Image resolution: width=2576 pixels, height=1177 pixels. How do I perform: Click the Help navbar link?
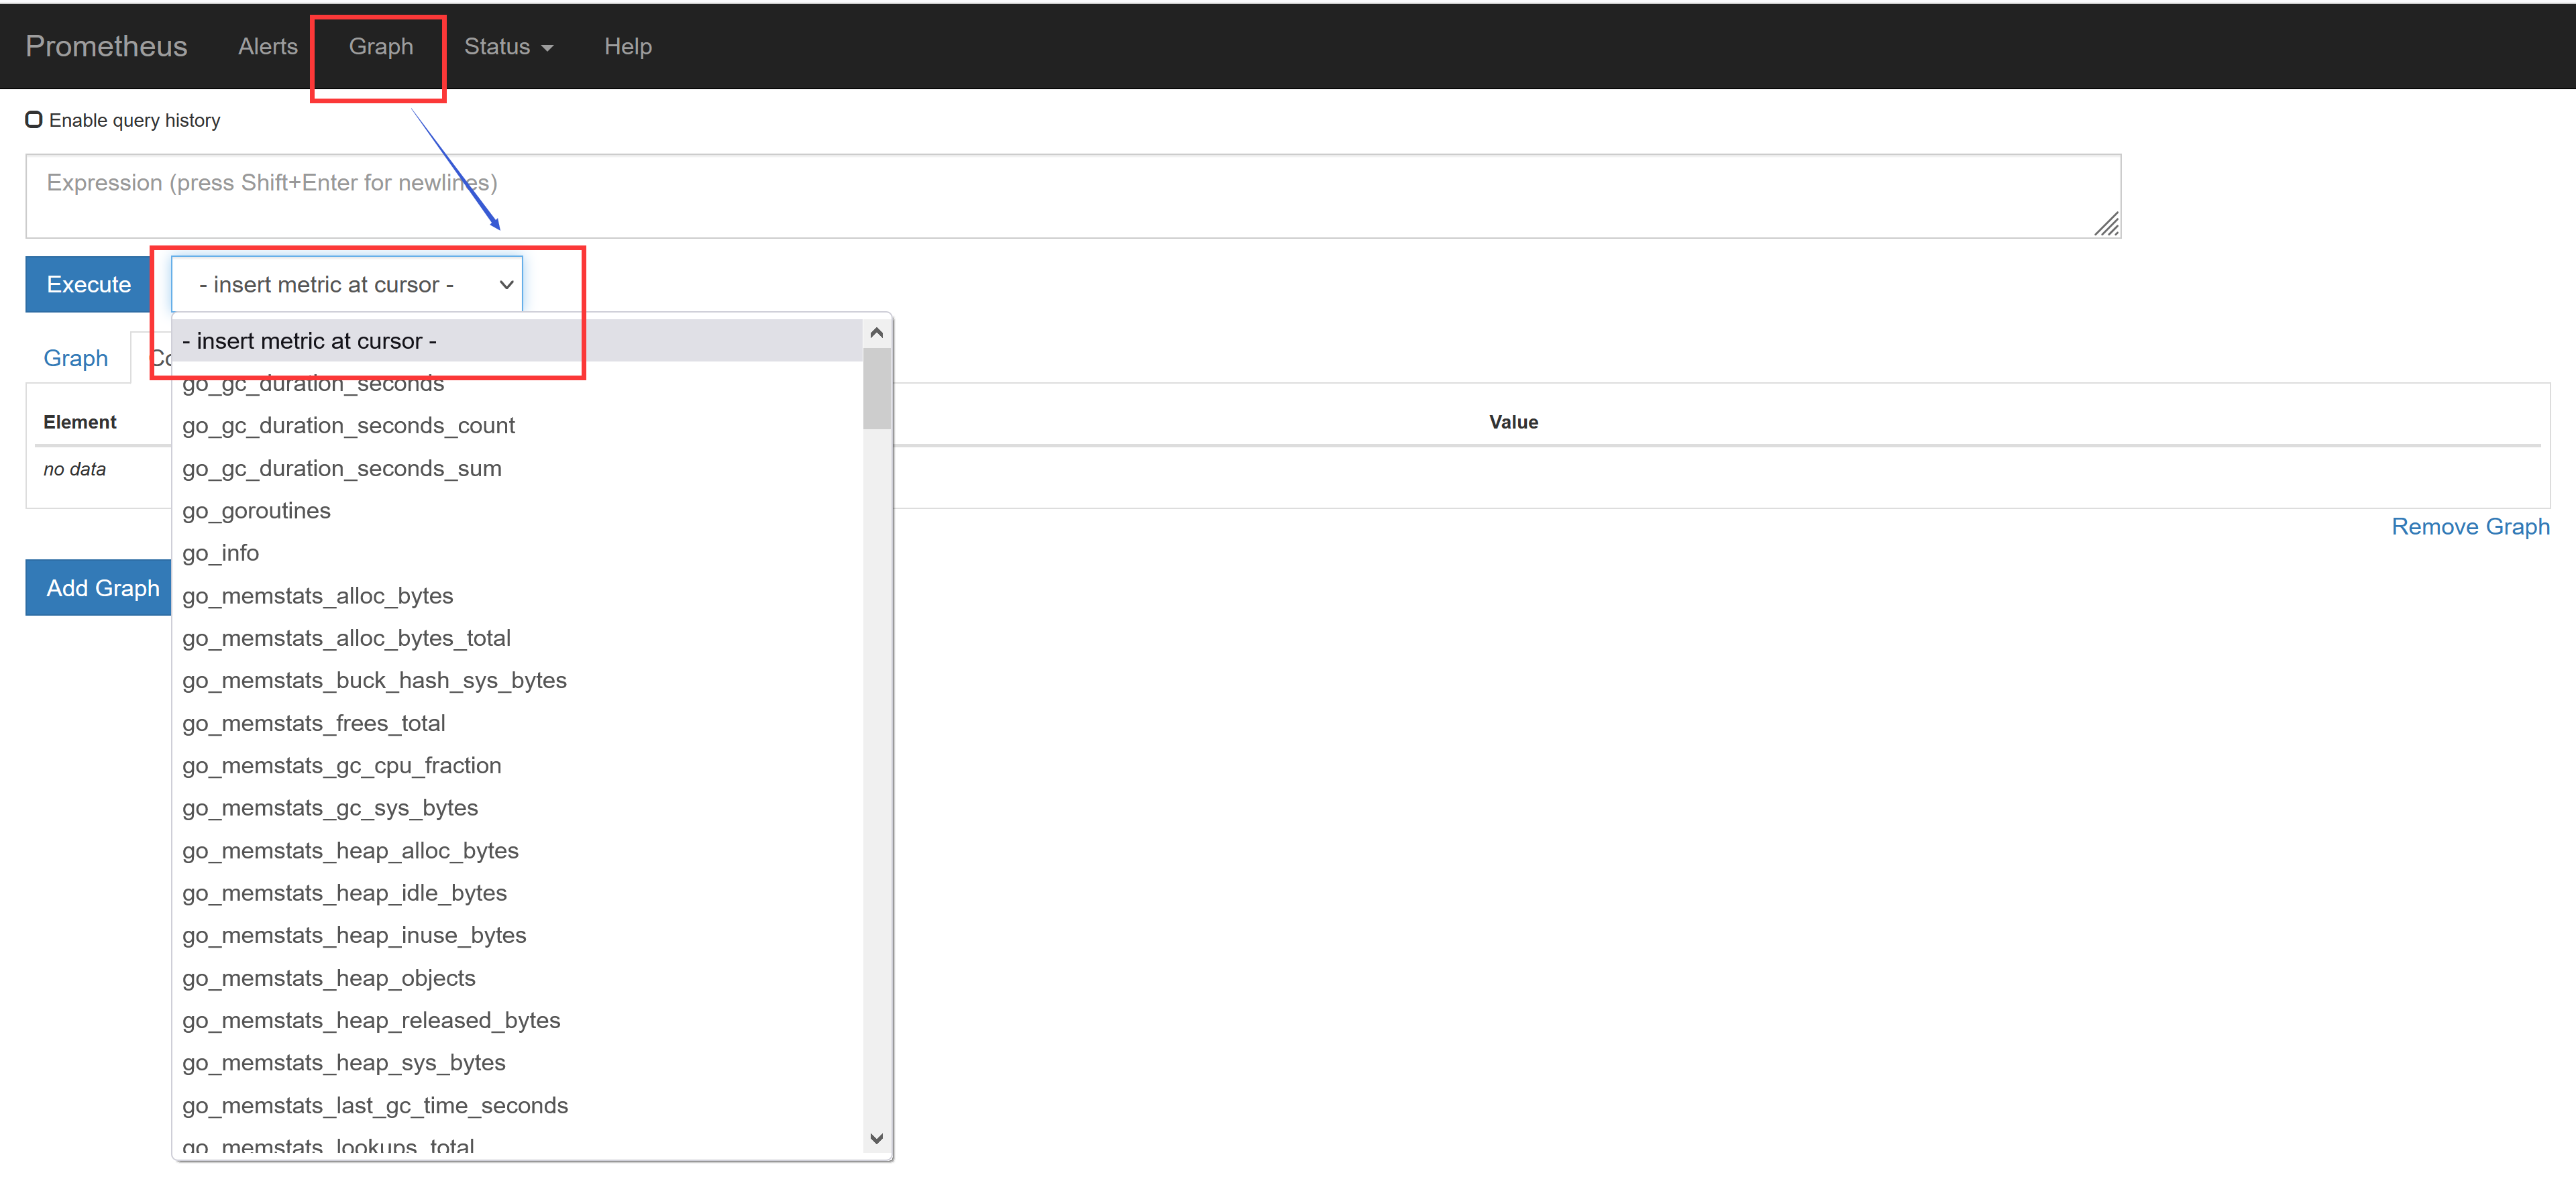[x=627, y=47]
